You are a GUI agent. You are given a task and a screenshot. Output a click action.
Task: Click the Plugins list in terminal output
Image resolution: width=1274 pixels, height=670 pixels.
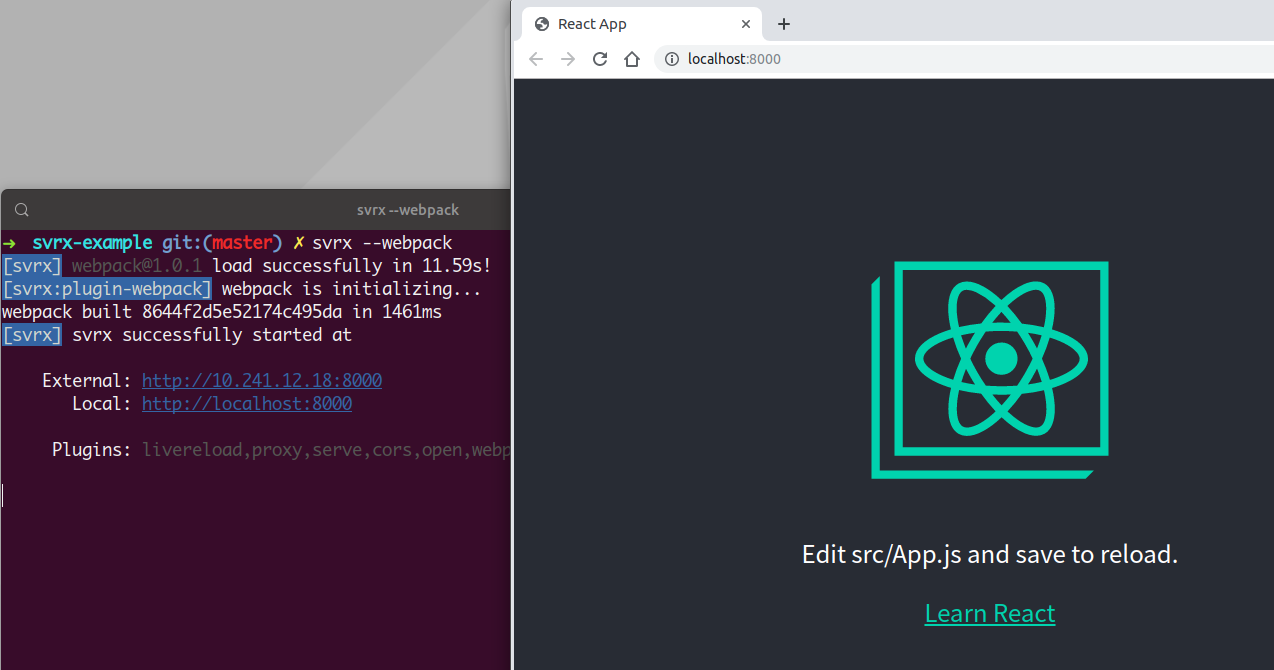point(325,450)
